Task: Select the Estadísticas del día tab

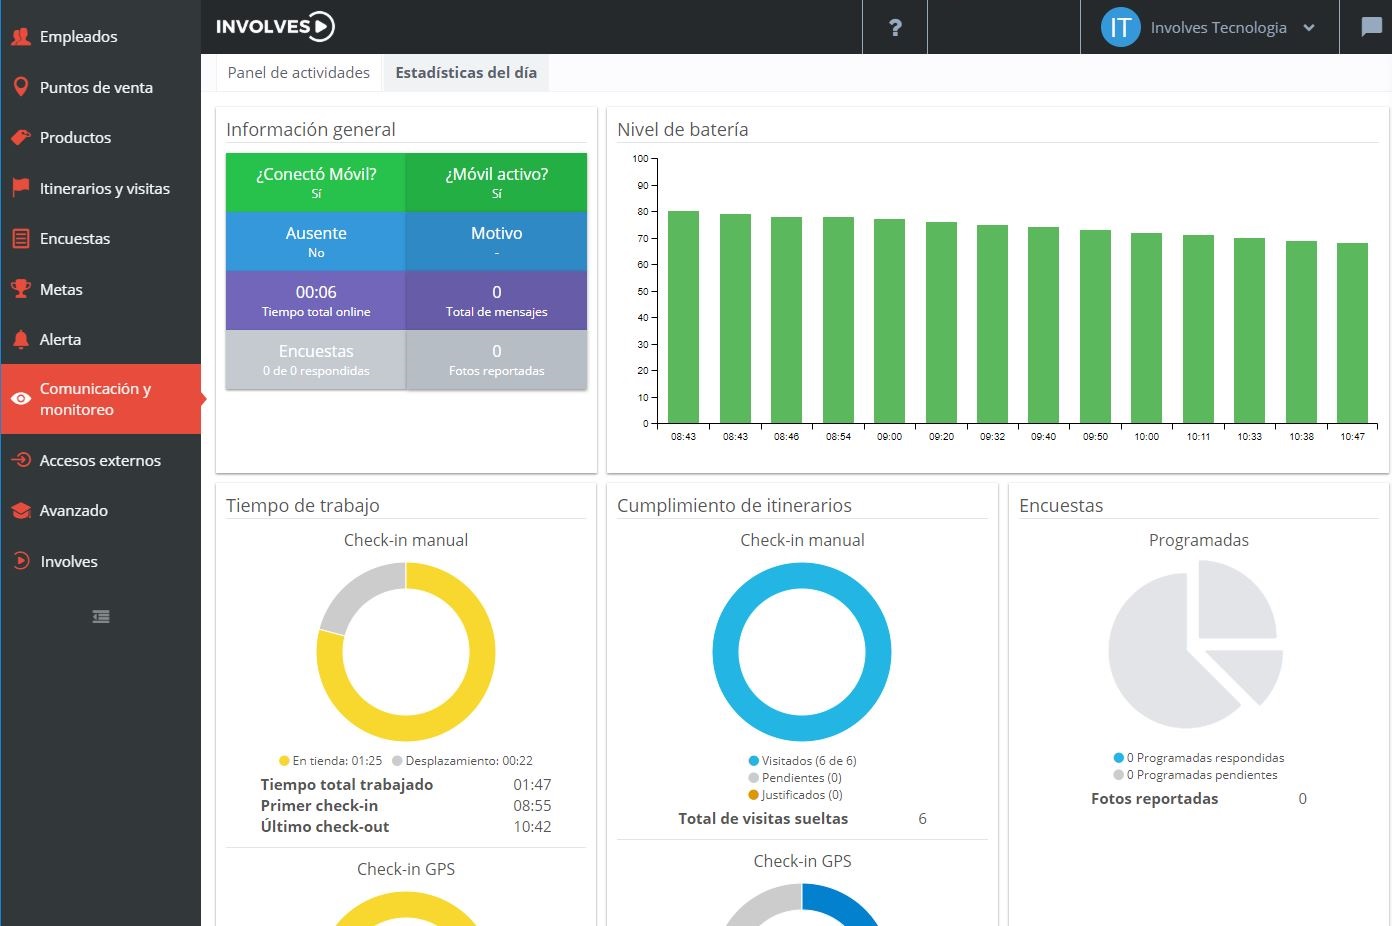Action: [x=466, y=73]
